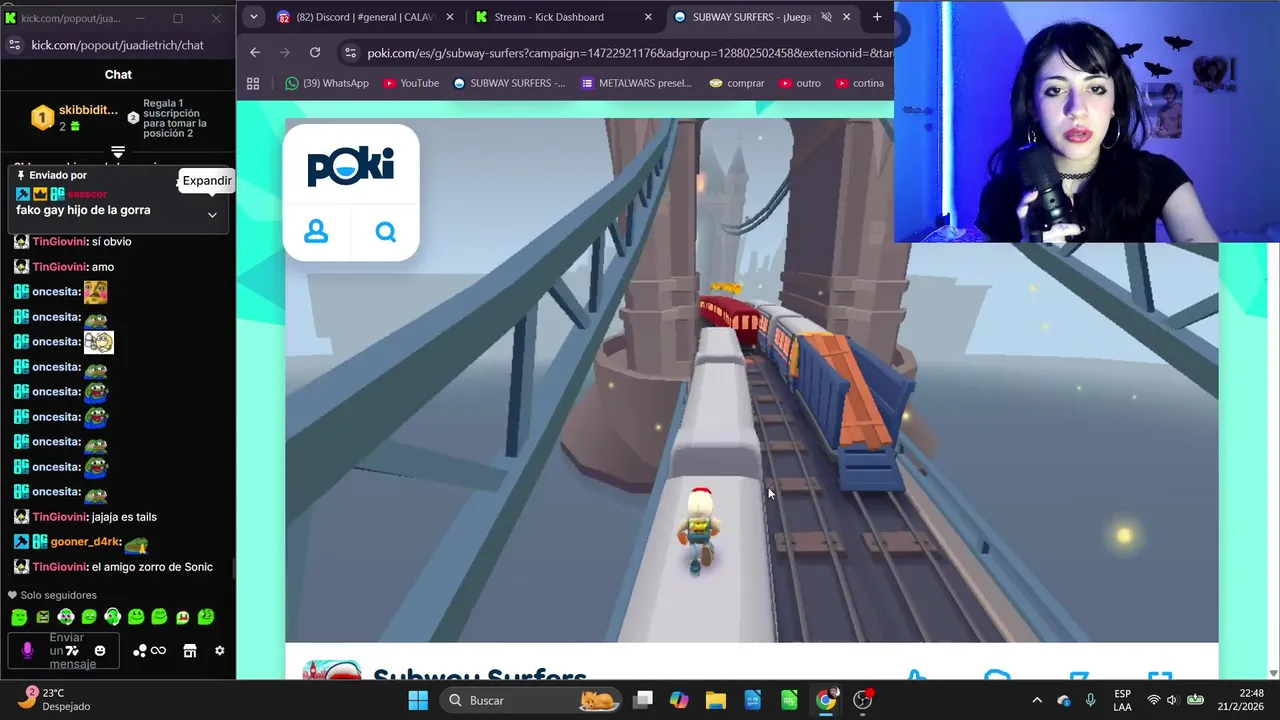
Task: Open Copilot from the taskbar
Action: pyautogui.click(x=679, y=700)
